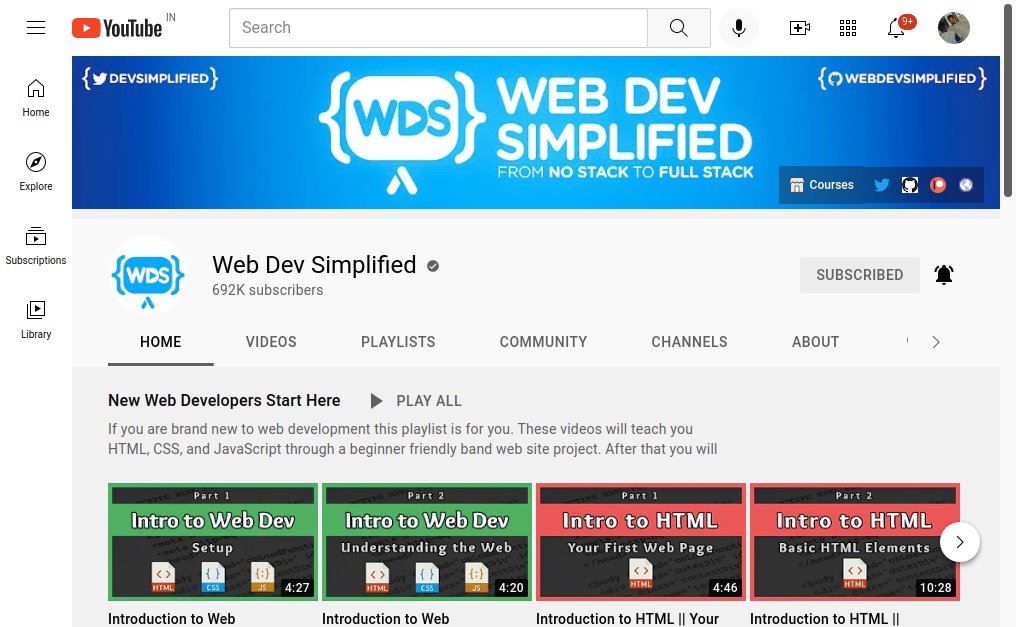Open the Intro to HTML Part 1 thumbnail
Screen dimensions: 1016x627
point(640,541)
